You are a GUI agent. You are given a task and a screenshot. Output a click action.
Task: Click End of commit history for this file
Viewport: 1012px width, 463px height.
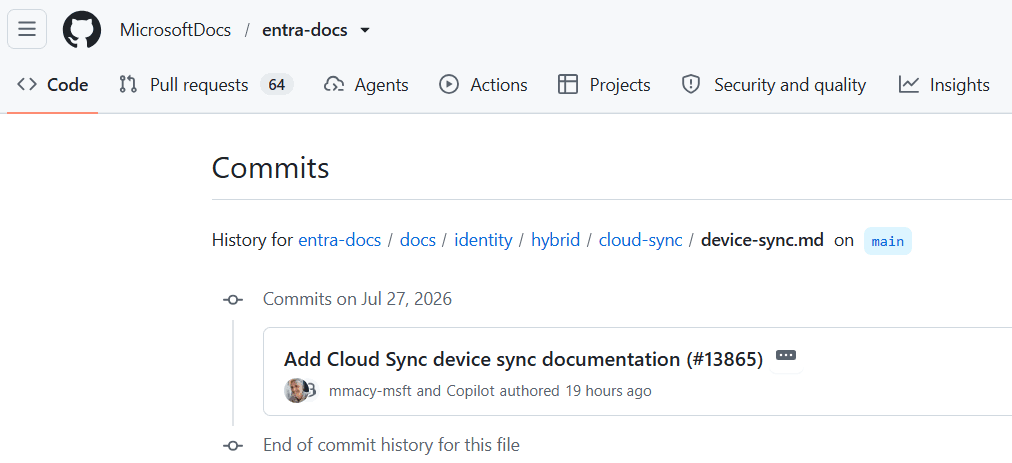coord(391,445)
